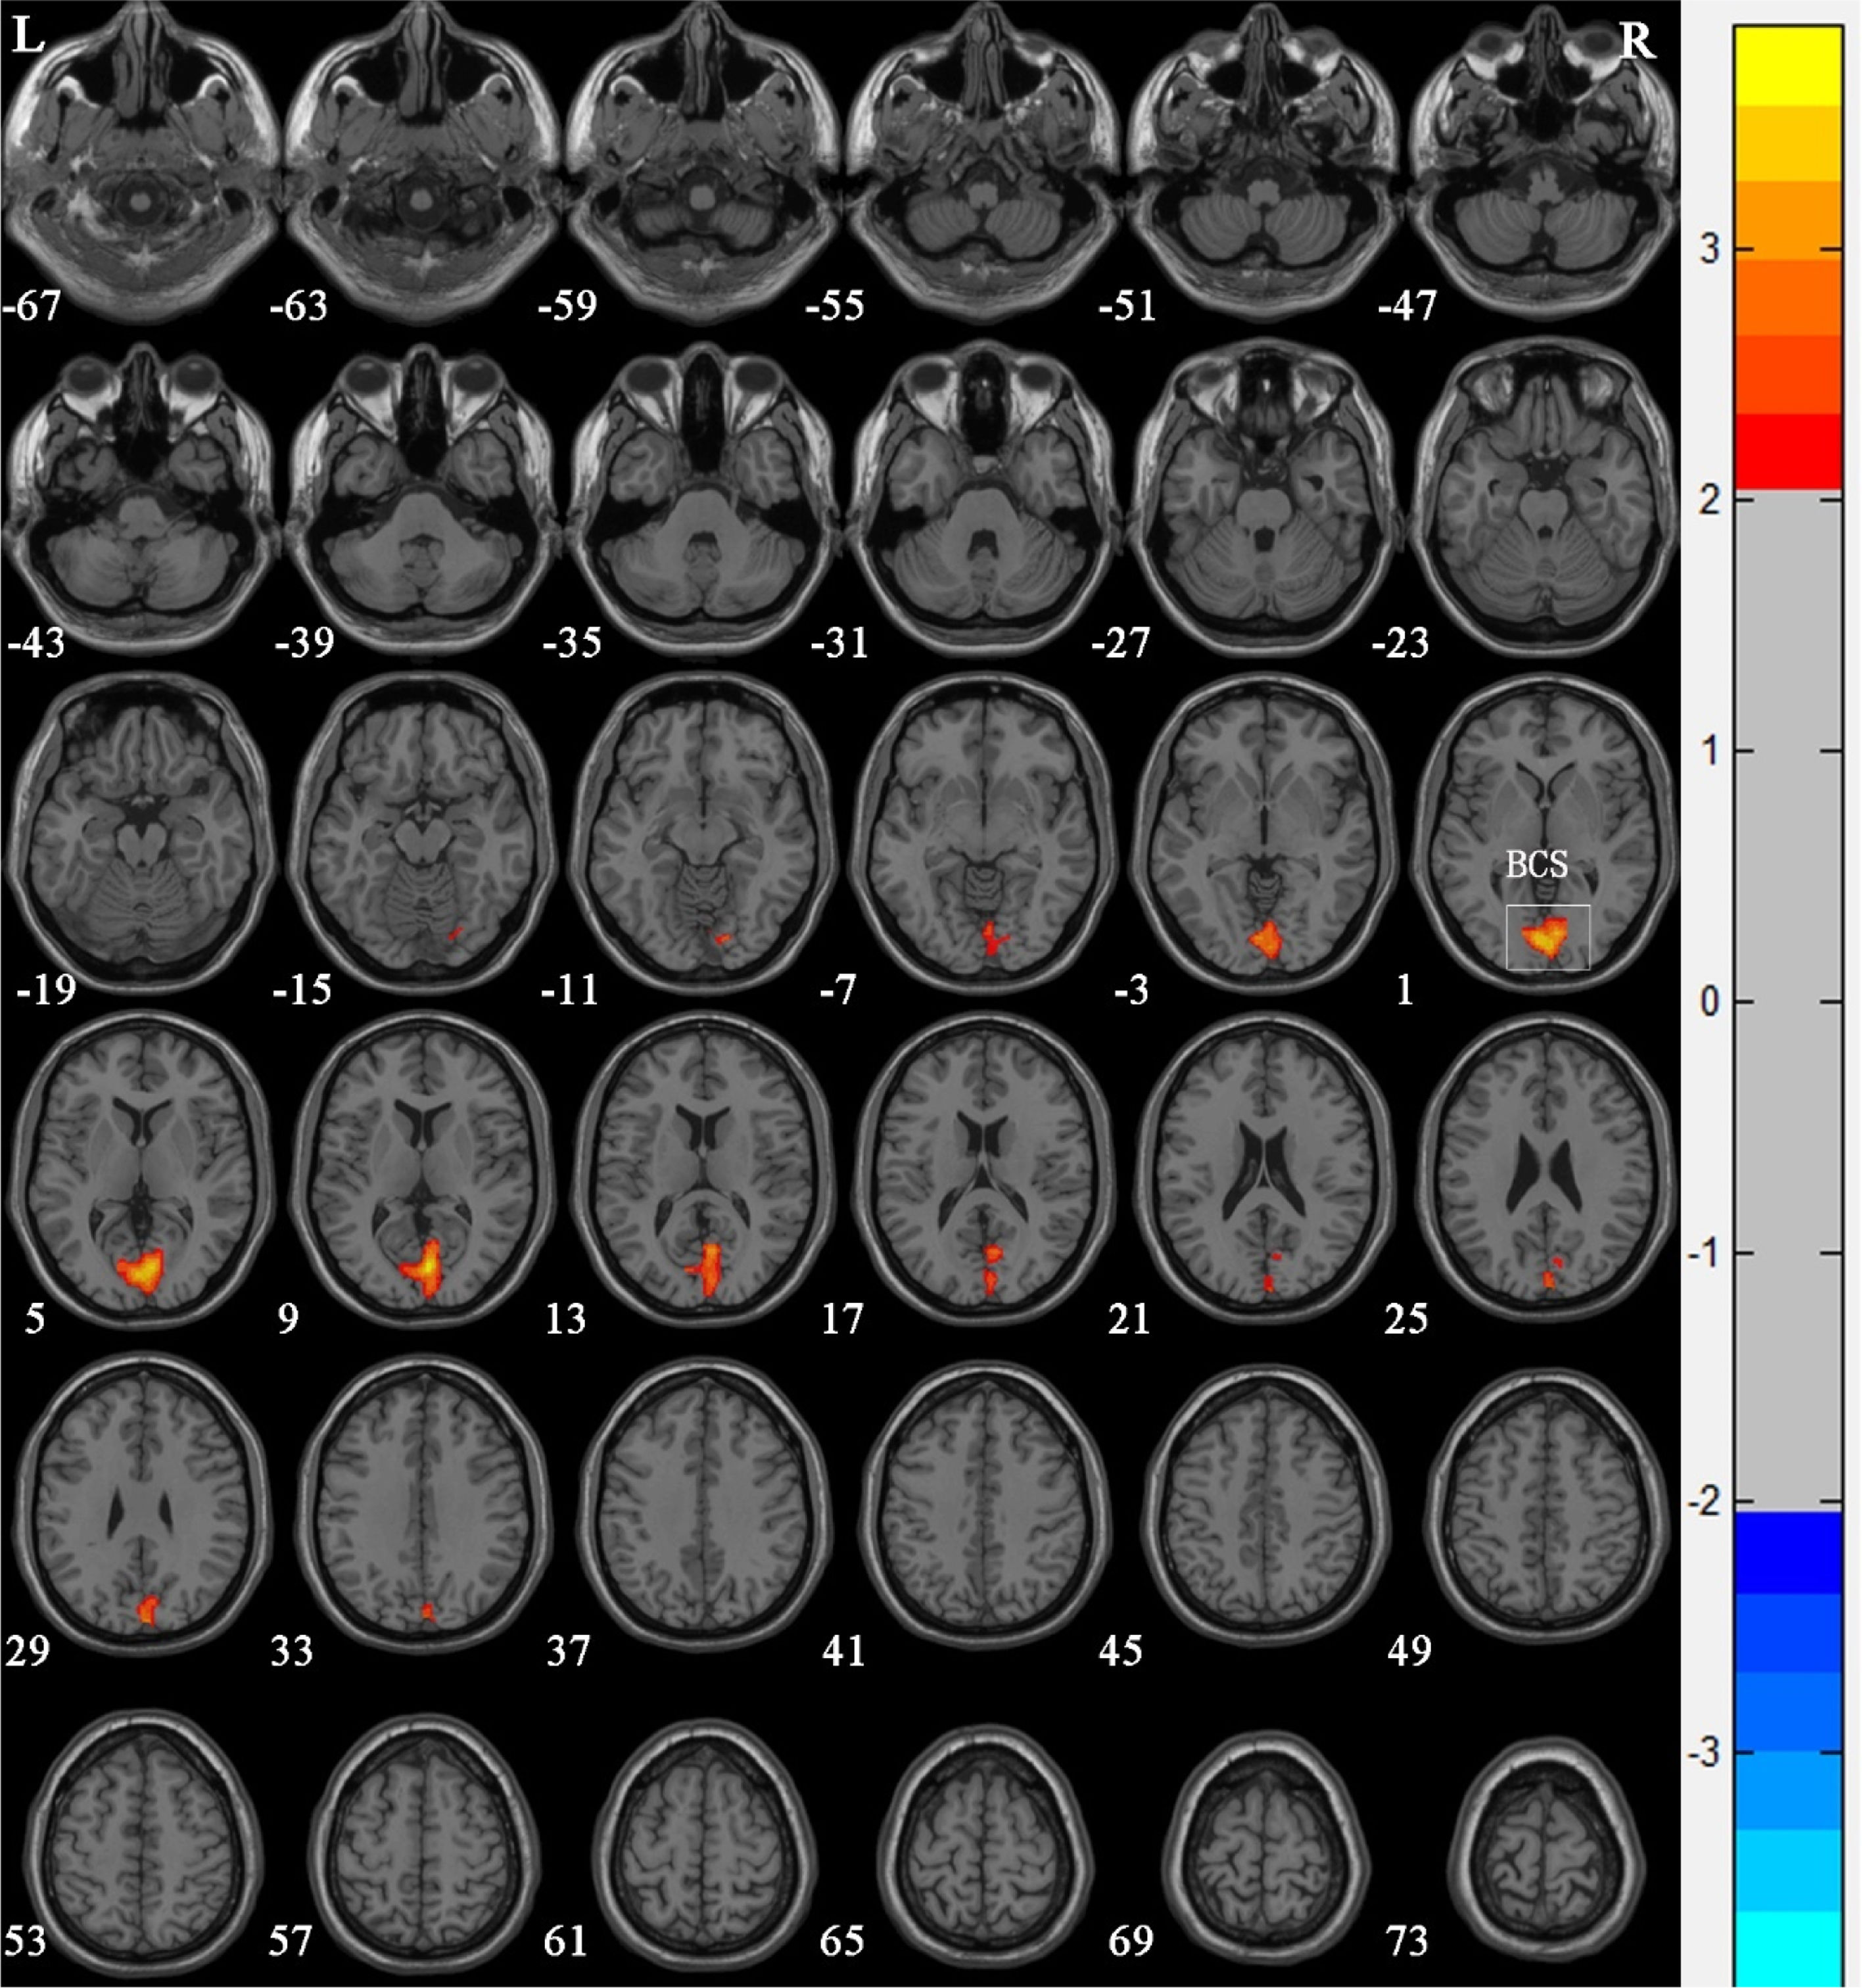The width and height of the screenshot is (1863, 1988).
Task: Click the activation cluster in slice 9
Action: coord(423,1268)
